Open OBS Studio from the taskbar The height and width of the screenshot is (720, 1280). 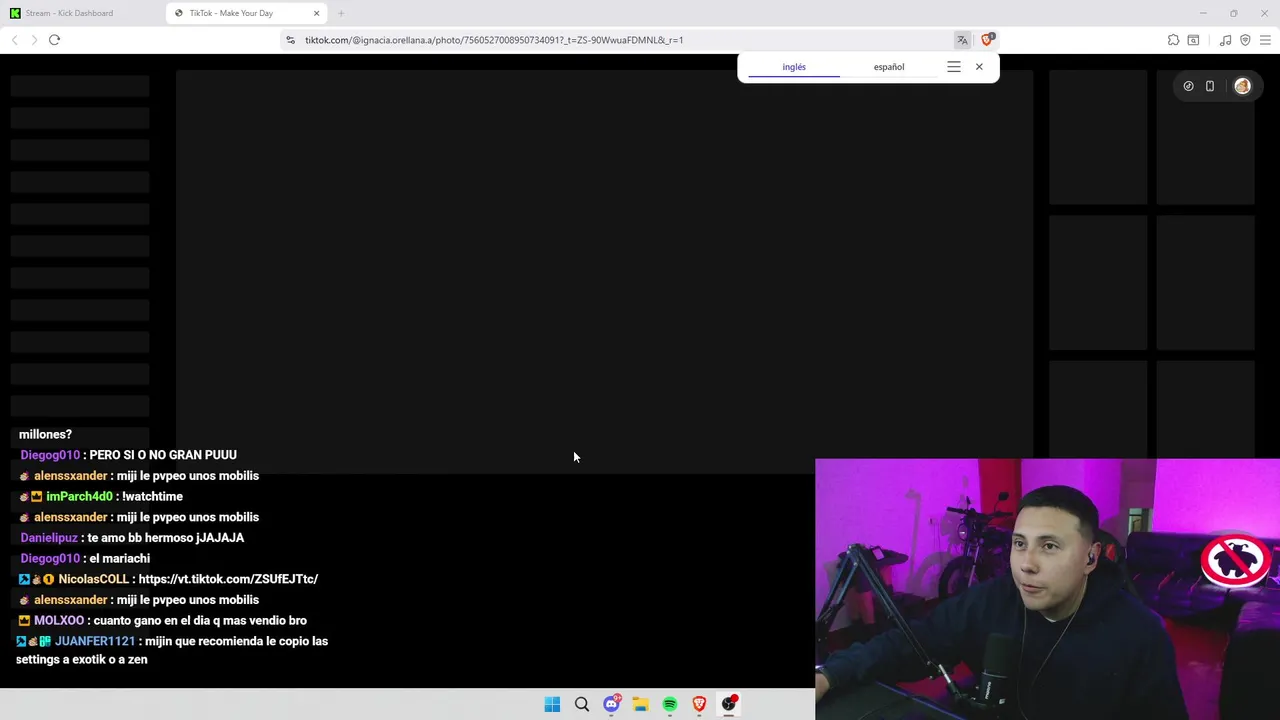coord(729,704)
